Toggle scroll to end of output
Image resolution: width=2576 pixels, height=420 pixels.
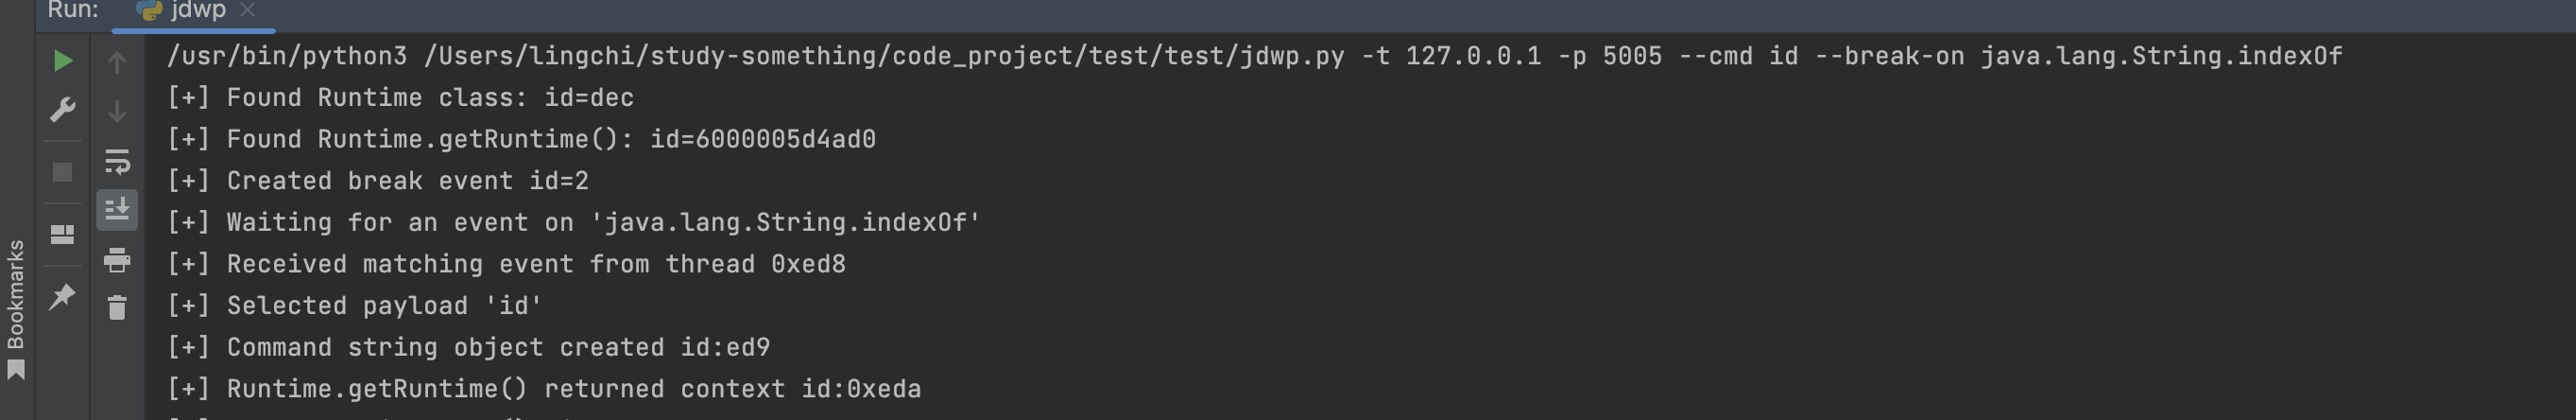[117, 209]
